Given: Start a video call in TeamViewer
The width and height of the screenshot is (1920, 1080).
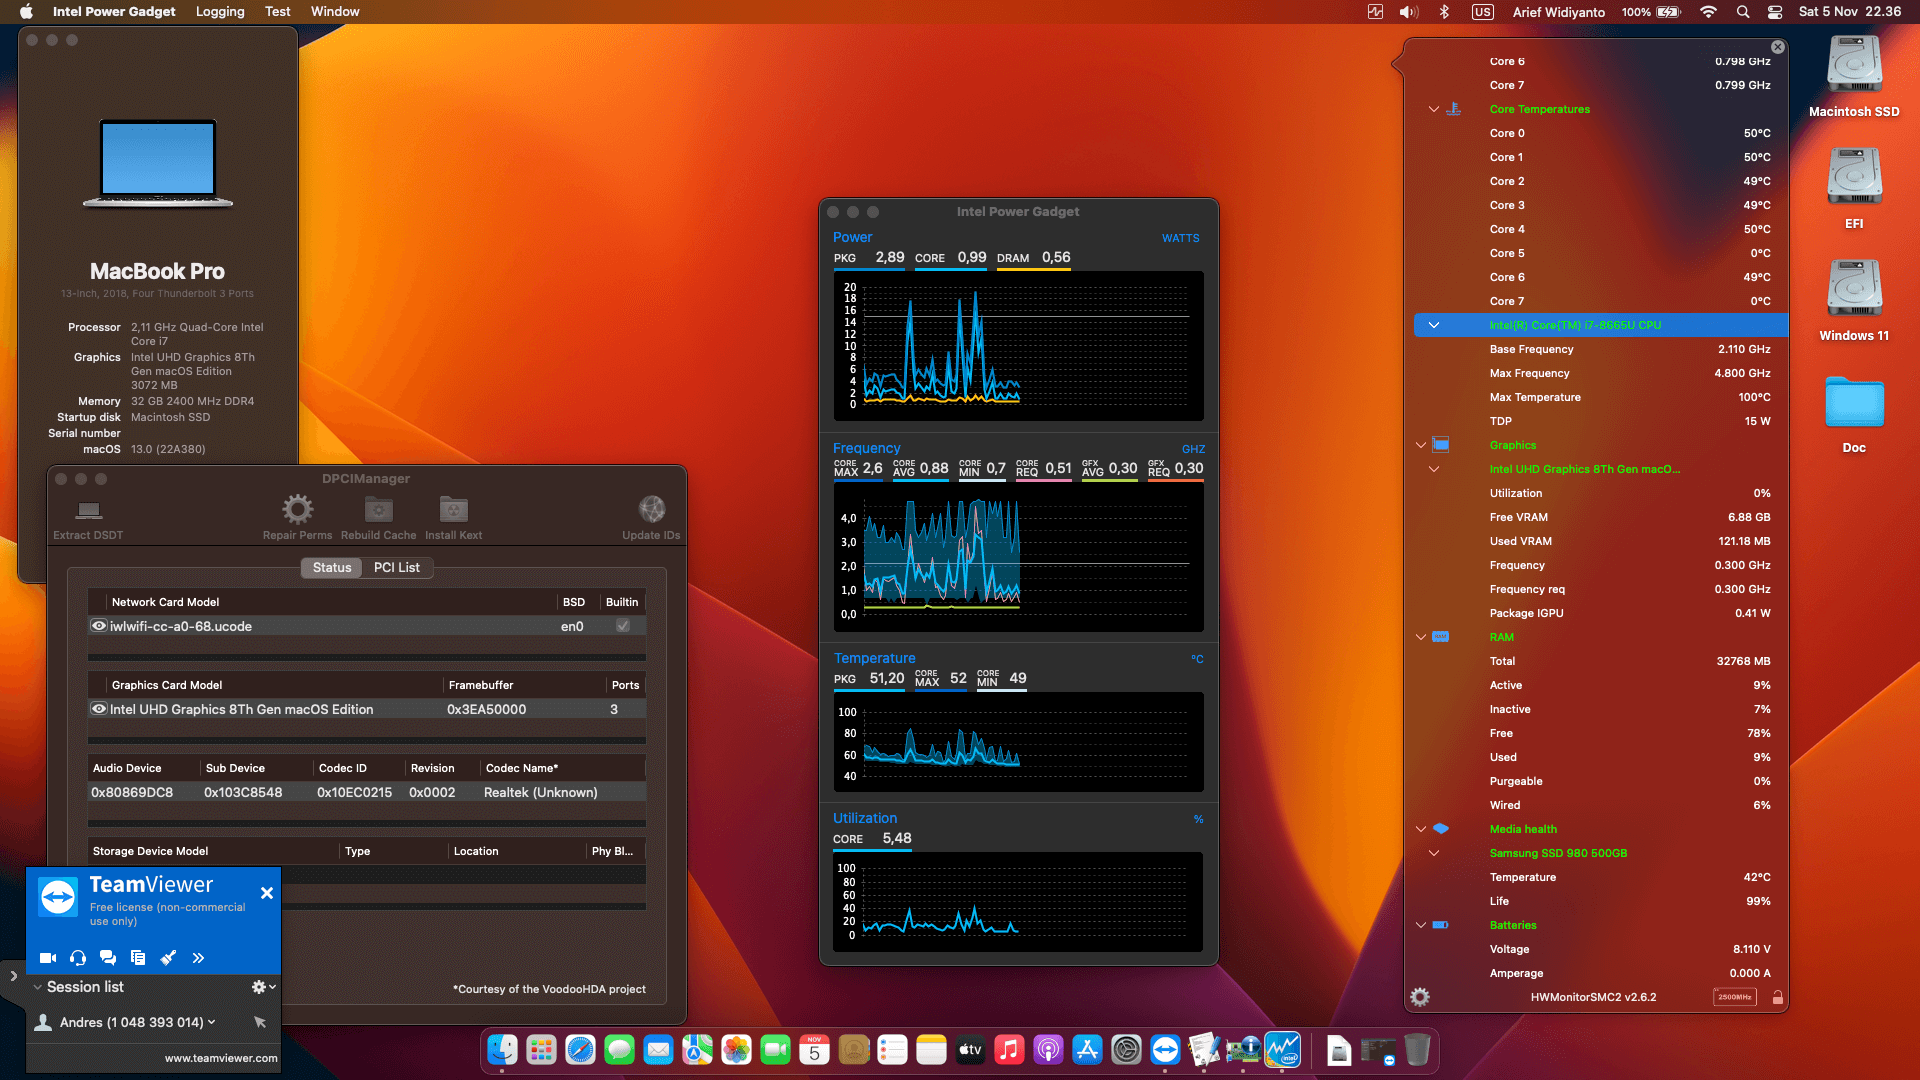Looking at the screenshot, I should click(x=47, y=957).
